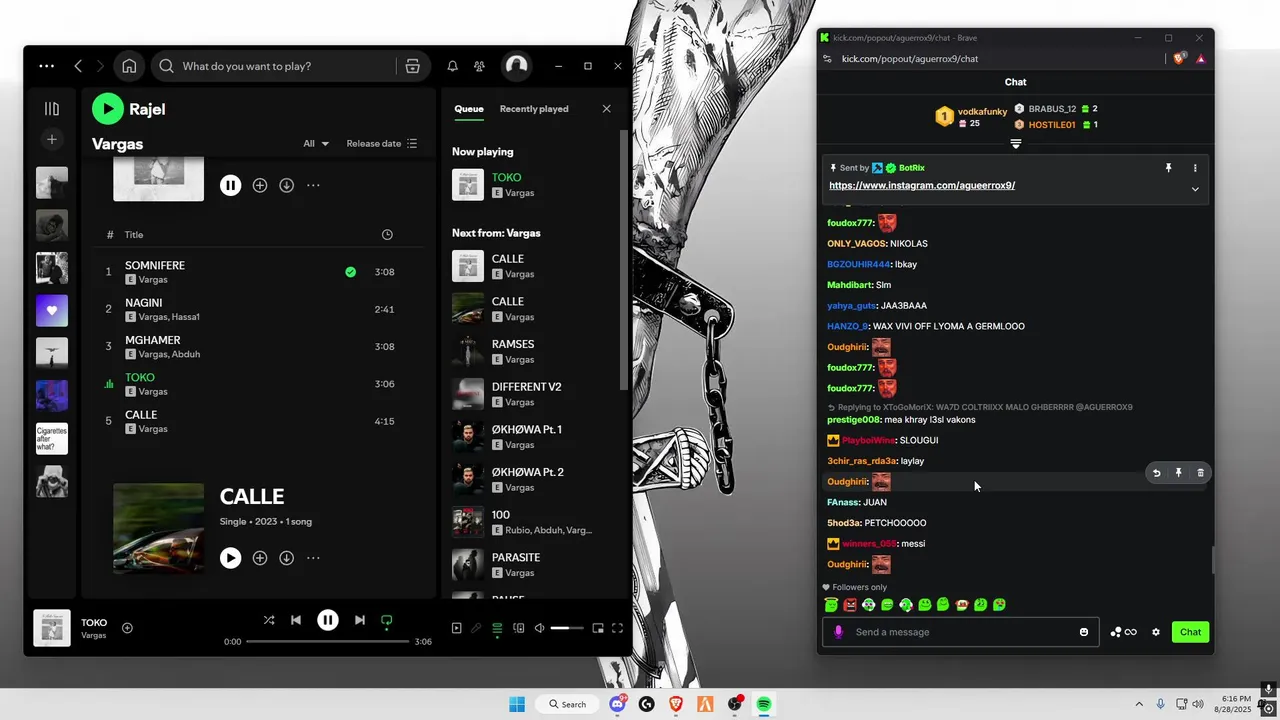Toggle saved checkmark on SOMNIFERE track

pos(350,271)
